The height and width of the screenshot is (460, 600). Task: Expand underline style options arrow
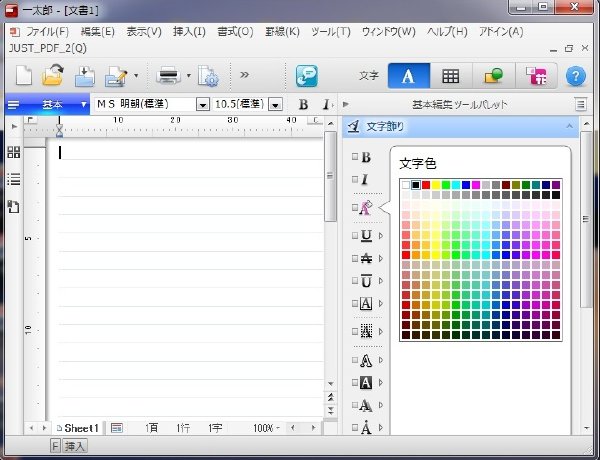381,235
